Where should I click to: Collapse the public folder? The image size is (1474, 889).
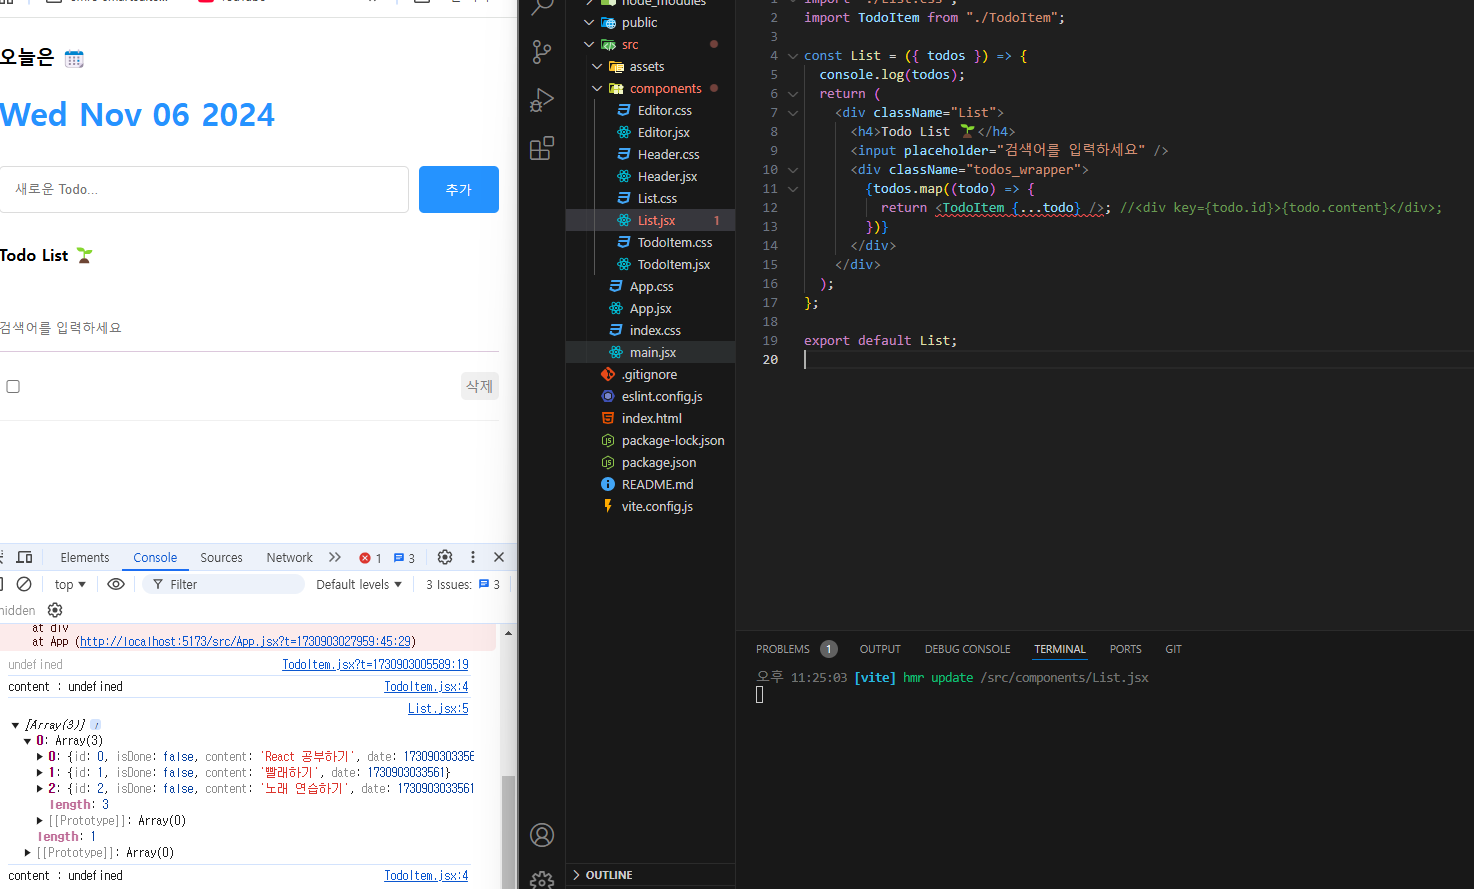pyautogui.click(x=589, y=22)
